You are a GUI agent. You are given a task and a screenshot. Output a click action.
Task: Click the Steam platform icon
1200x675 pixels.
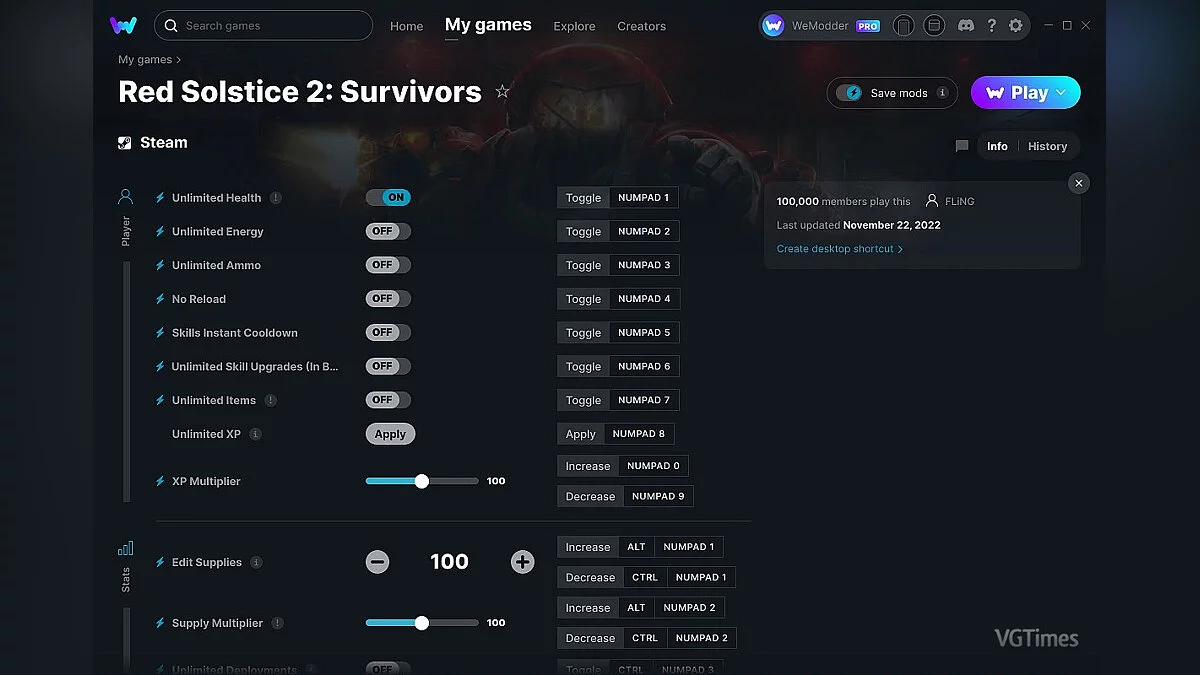tap(125, 143)
